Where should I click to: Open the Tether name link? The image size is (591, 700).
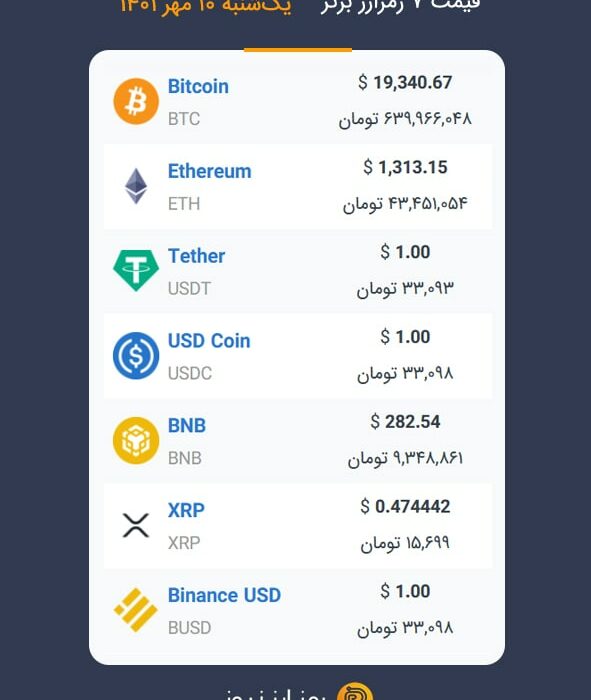point(196,256)
